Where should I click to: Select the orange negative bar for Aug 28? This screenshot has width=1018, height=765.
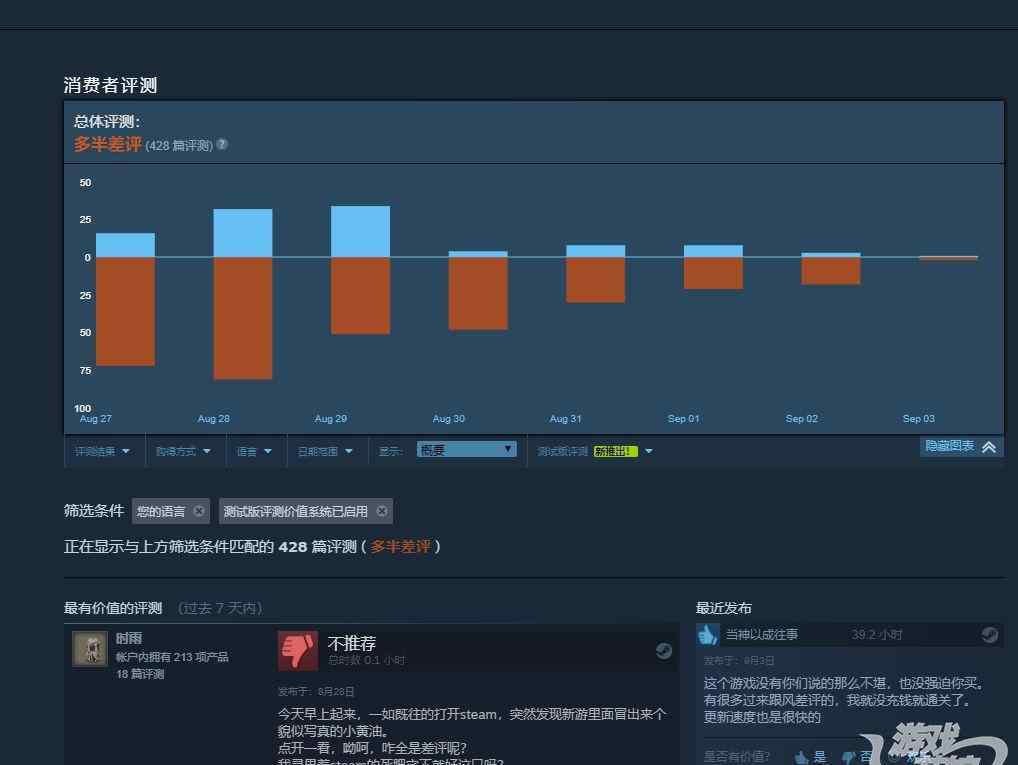pos(243,318)
